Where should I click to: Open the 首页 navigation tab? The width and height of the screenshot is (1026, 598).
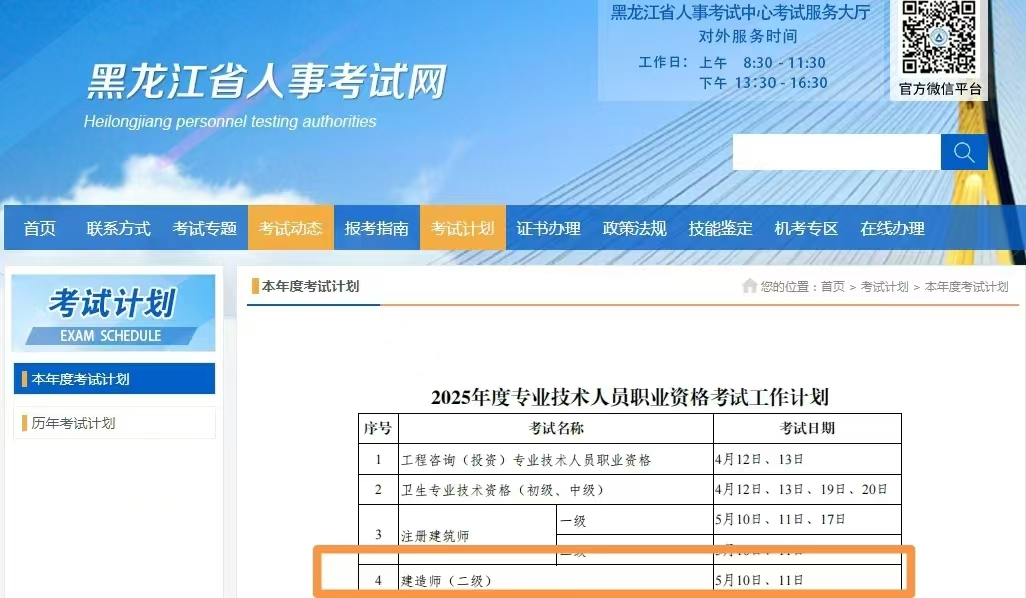click(40, 228)
